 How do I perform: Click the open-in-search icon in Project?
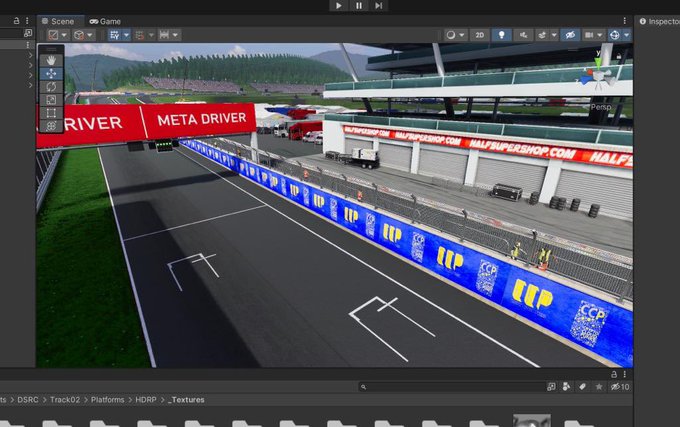551,387
